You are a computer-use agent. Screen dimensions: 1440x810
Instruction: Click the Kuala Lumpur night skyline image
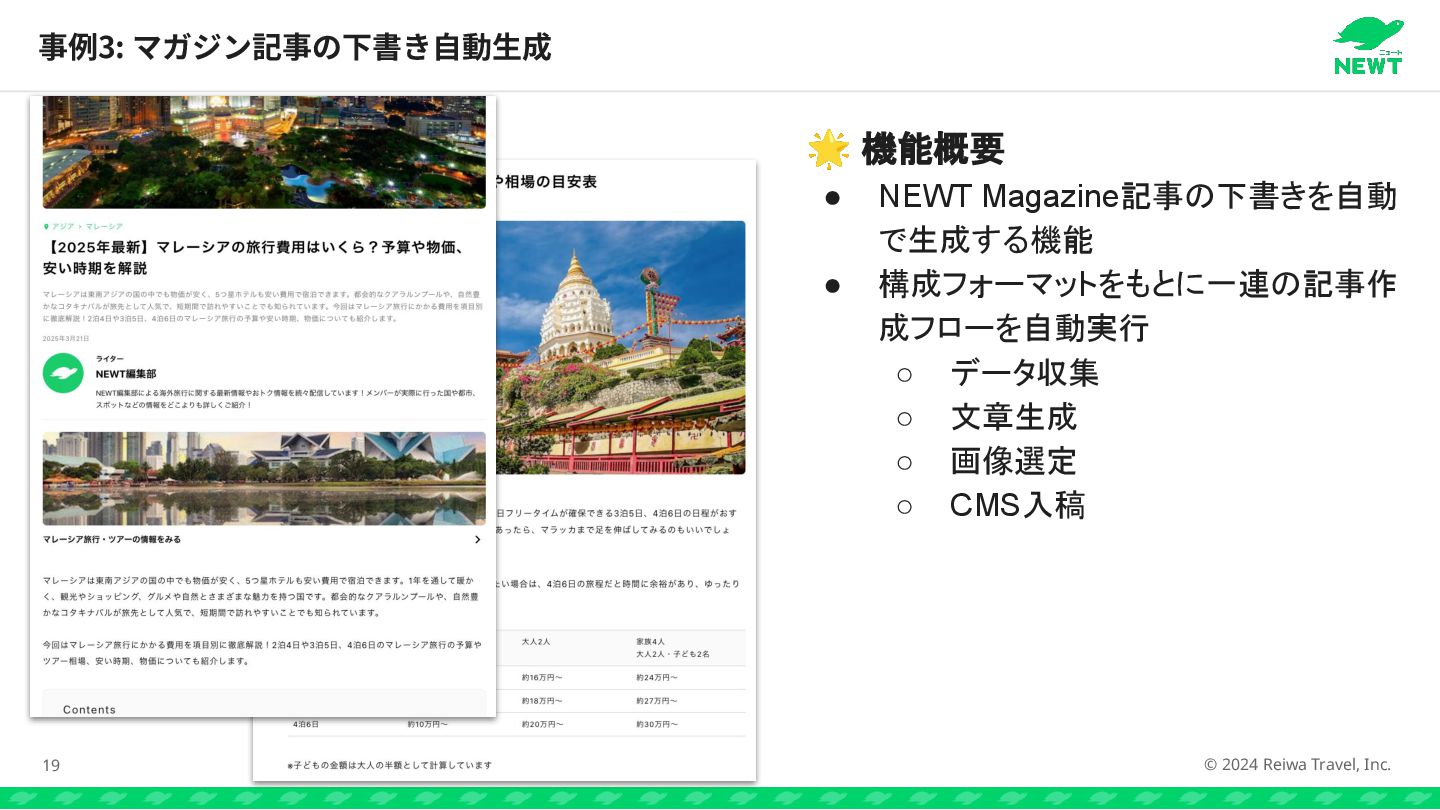click(x=264, y=152)
